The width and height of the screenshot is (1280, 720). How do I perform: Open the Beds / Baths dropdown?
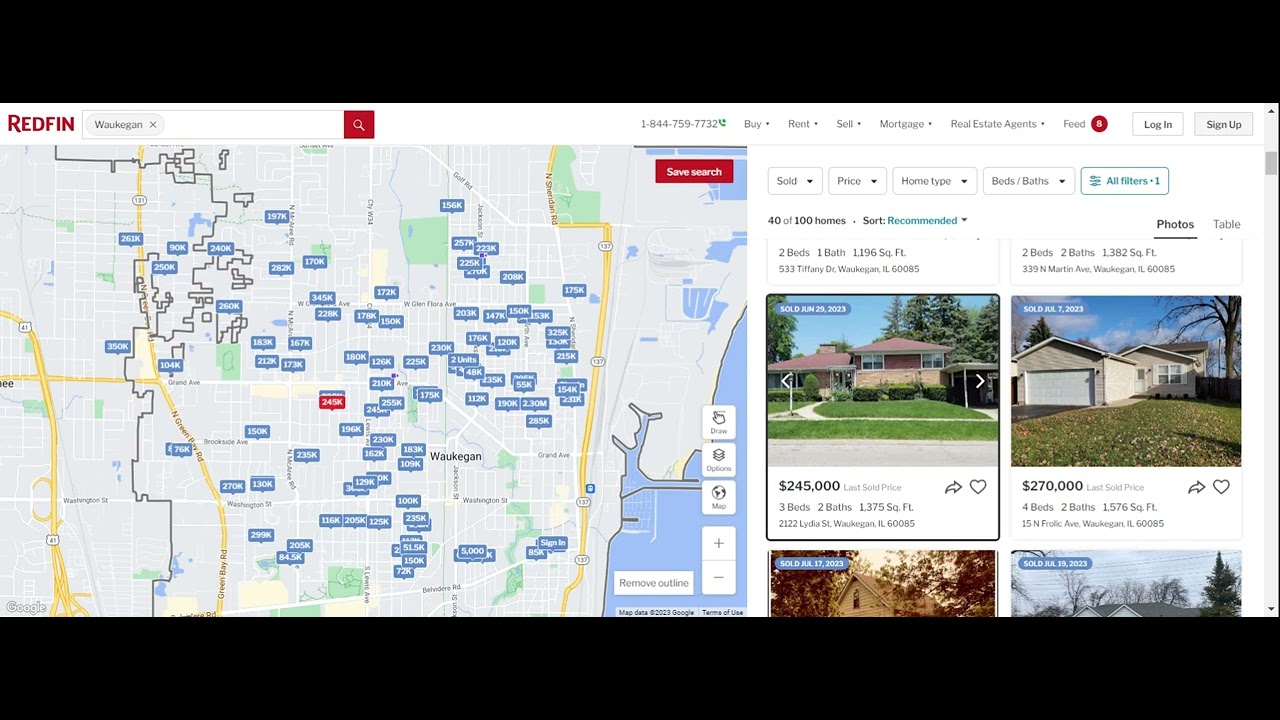tap(1028, 181)
